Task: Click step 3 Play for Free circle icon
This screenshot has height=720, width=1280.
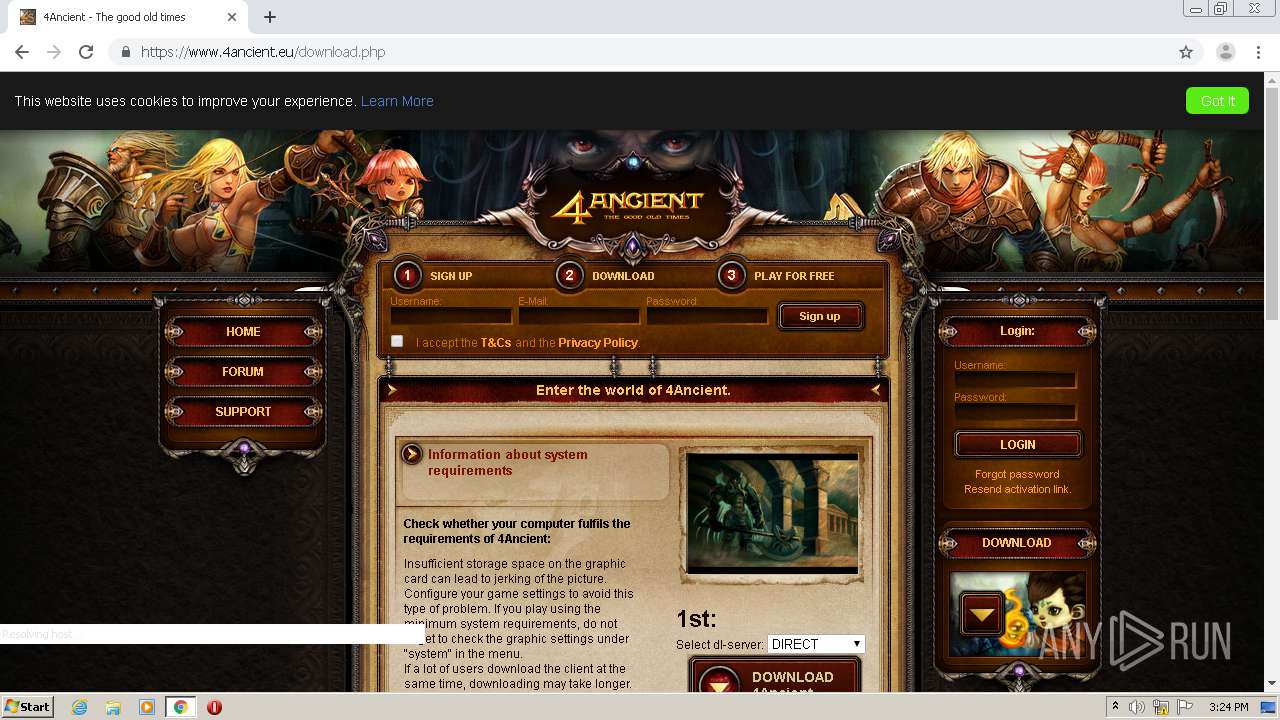Action: pos(731,275)
